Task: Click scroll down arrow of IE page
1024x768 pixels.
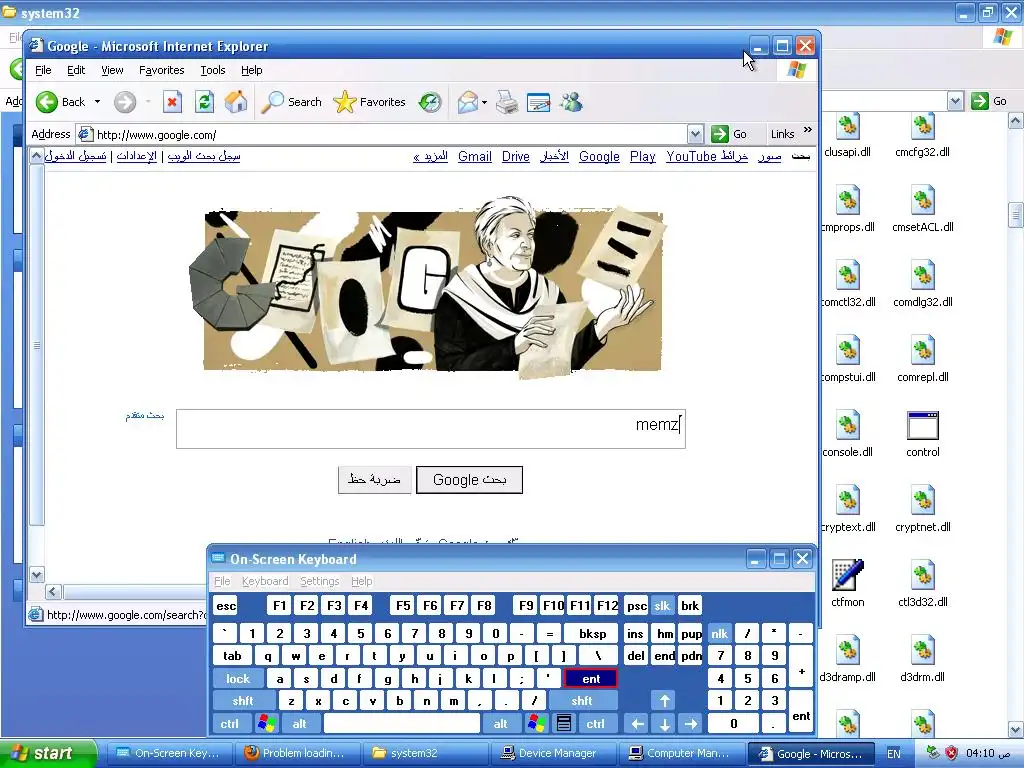Action: 37,575
